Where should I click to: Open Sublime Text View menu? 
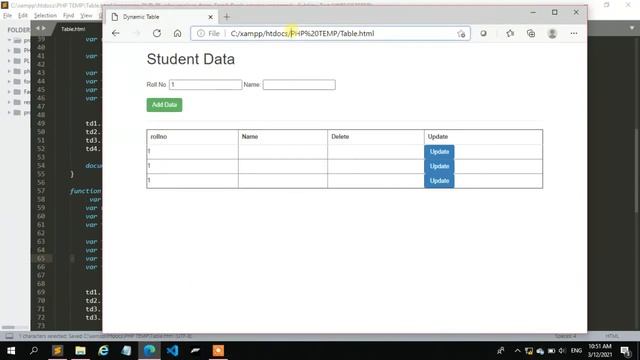point(86,16)
